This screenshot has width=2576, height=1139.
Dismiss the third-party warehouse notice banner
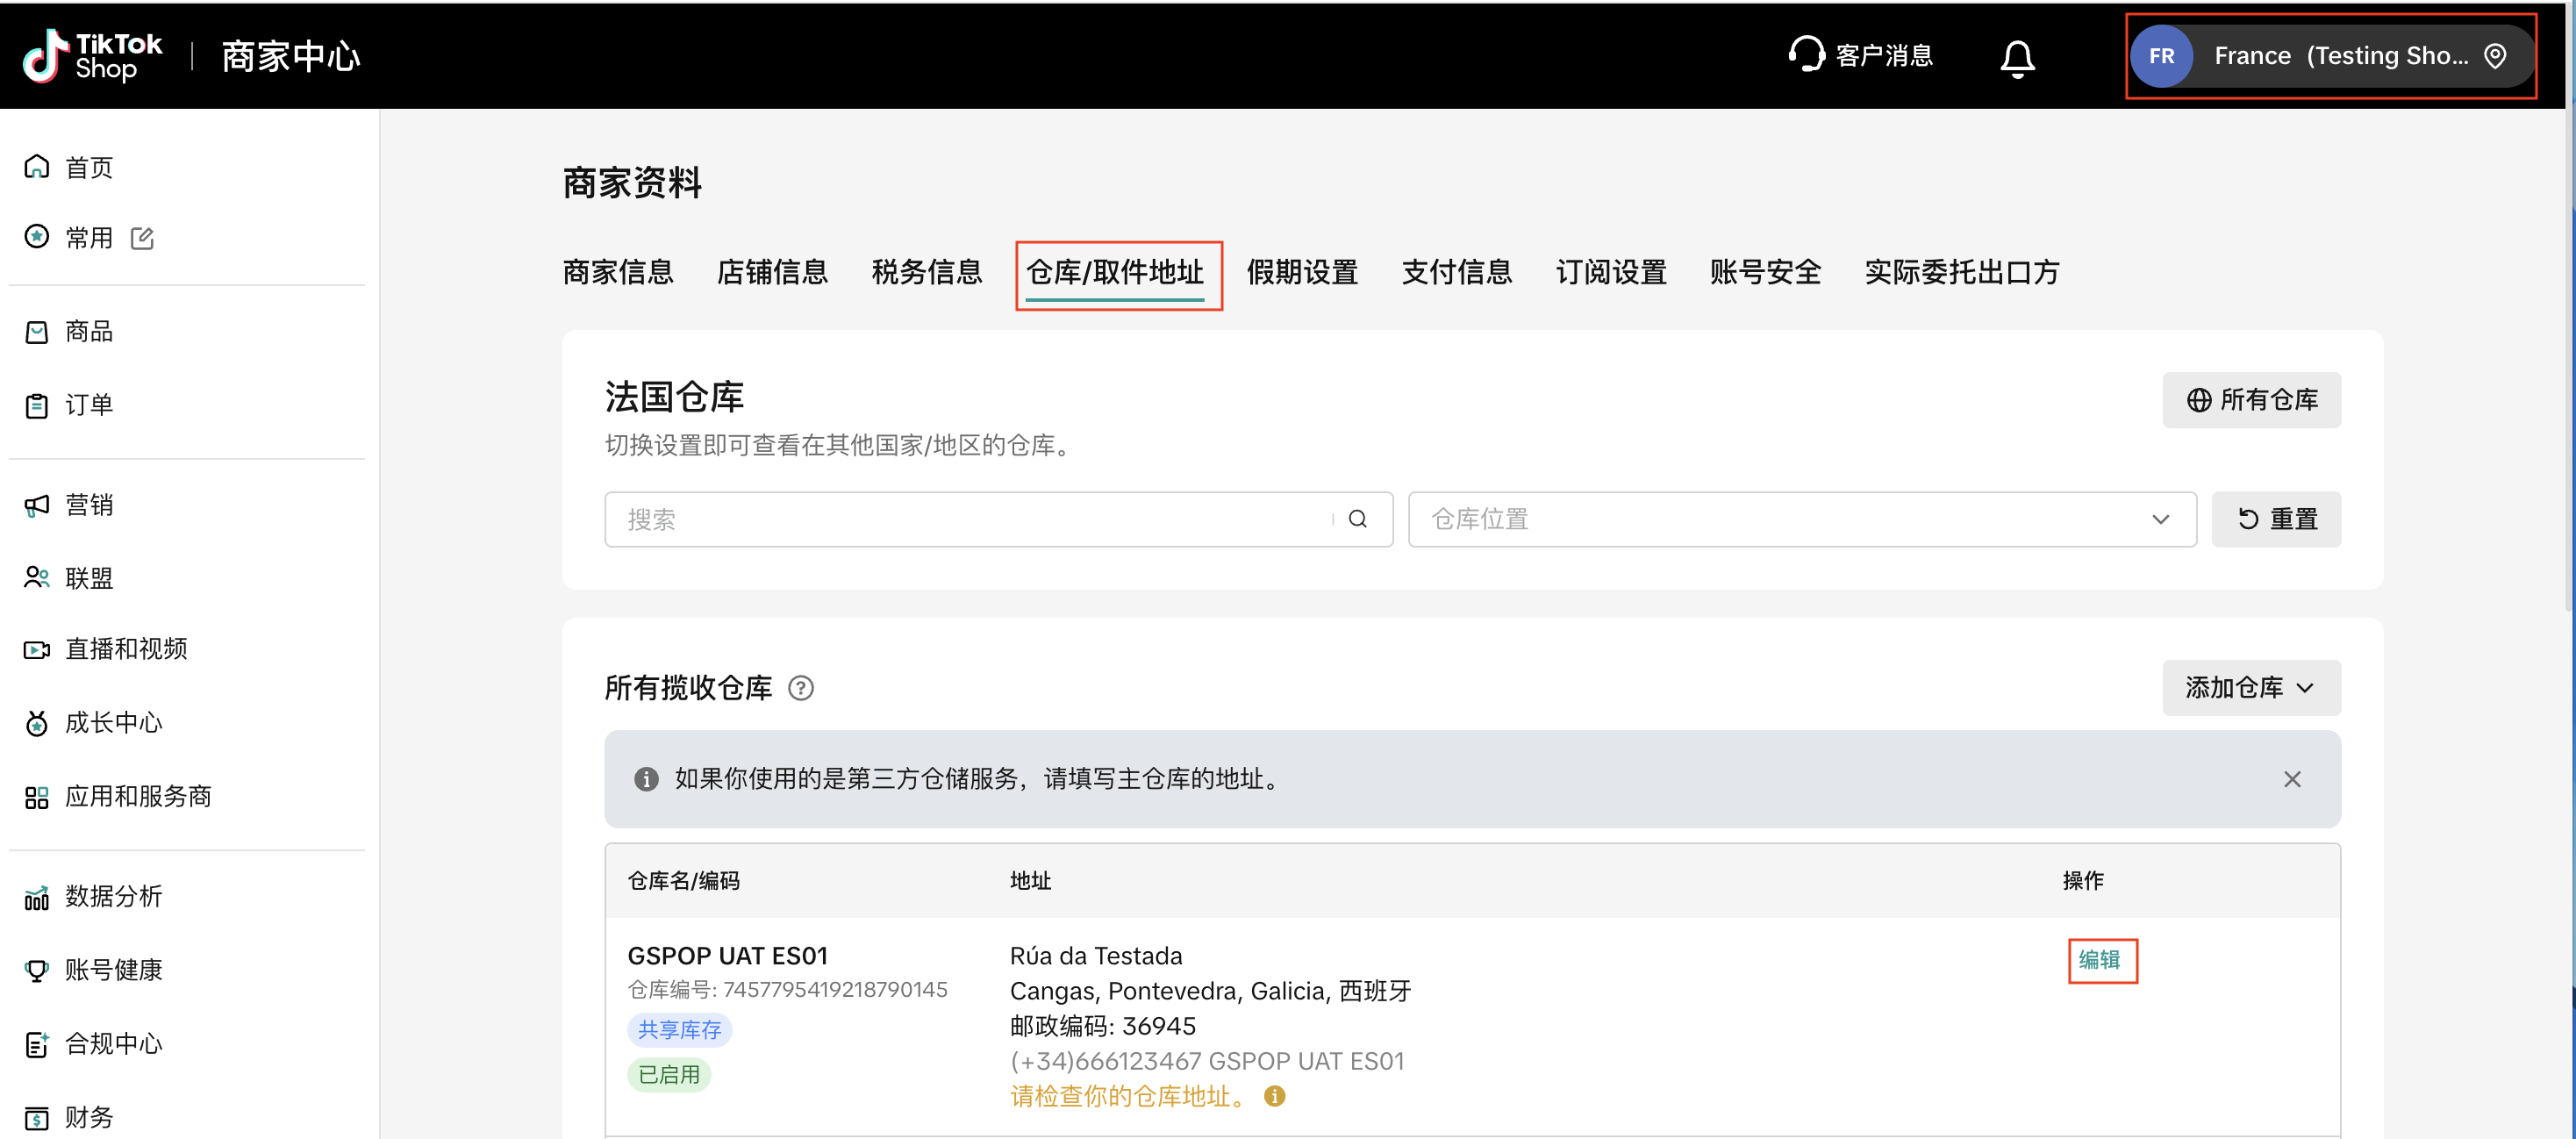(2291, 779)
